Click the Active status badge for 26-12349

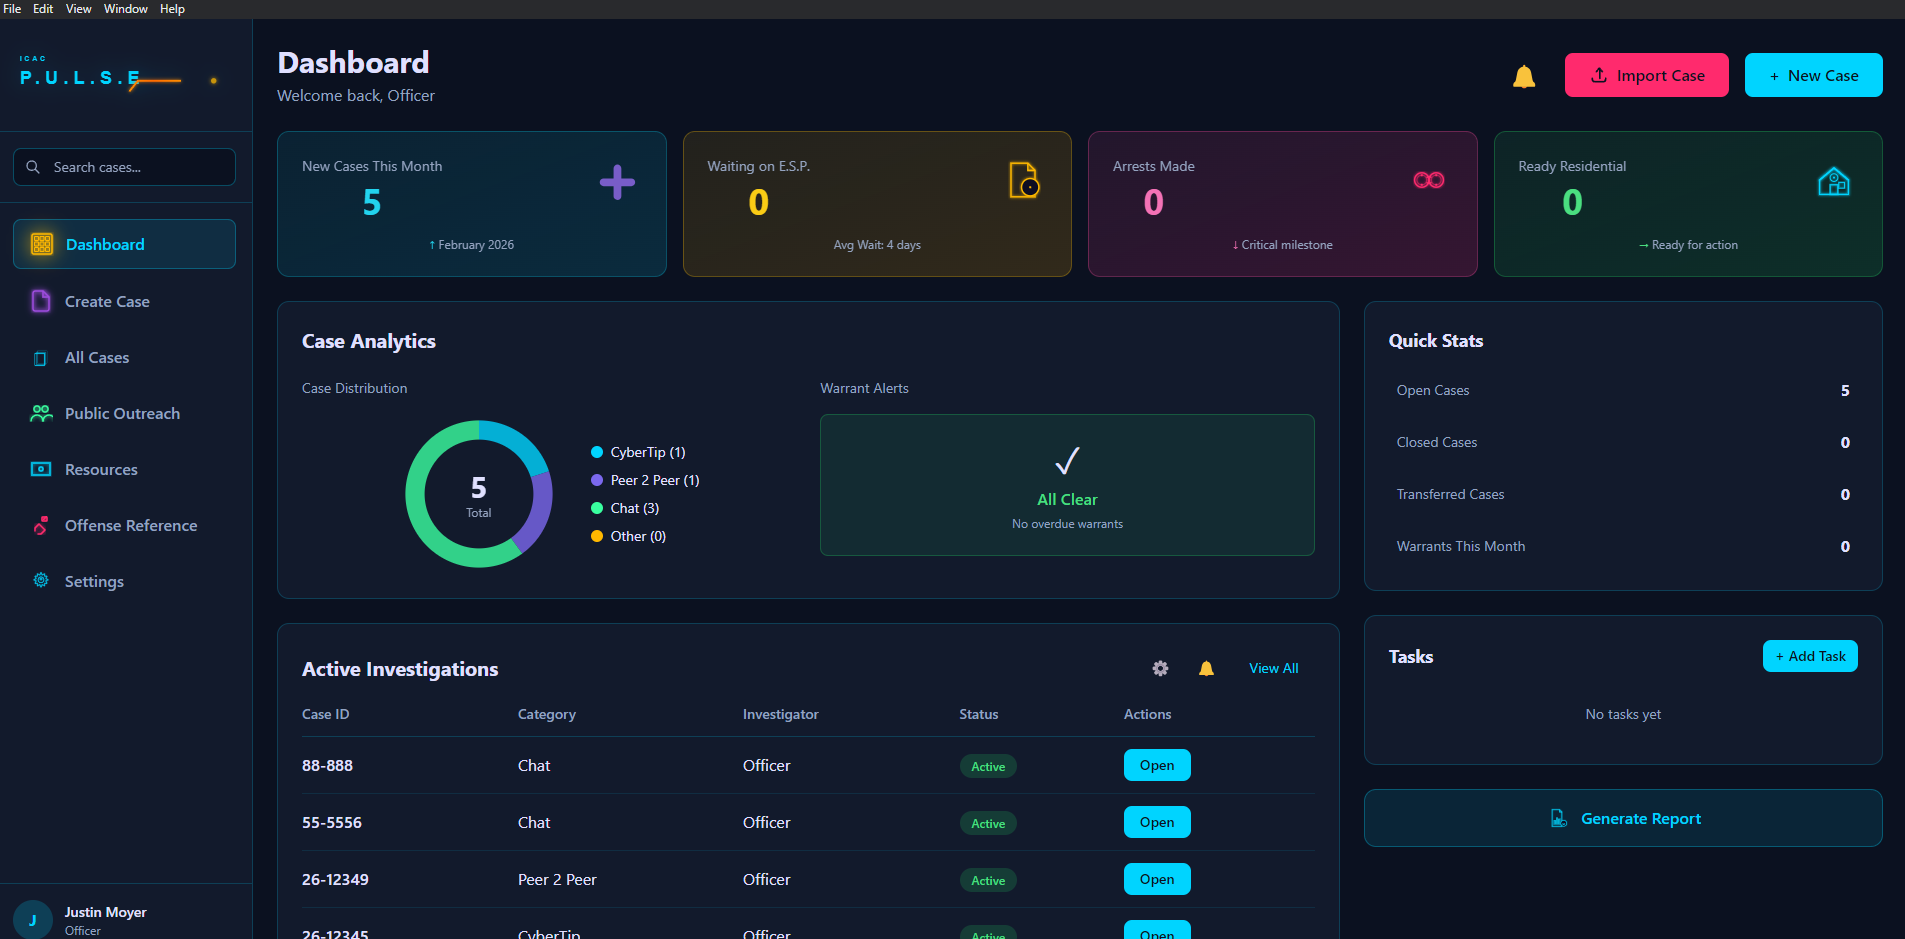pos(988,880)
